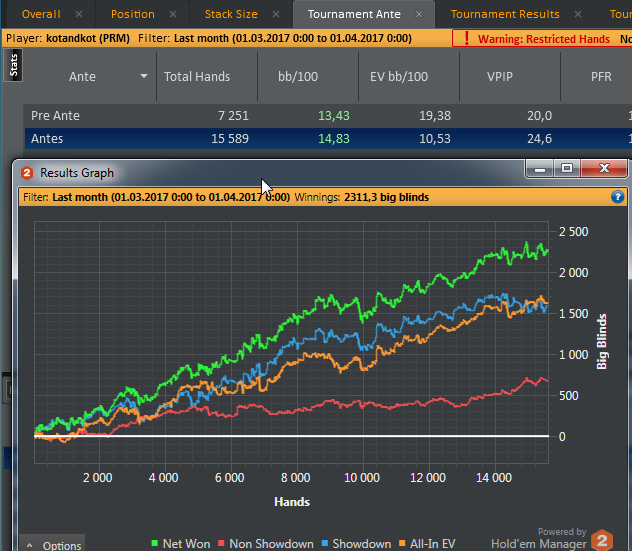Toggle the Showdown legend line
This screenshot has height=551, width=632.
tap(357, 544)
